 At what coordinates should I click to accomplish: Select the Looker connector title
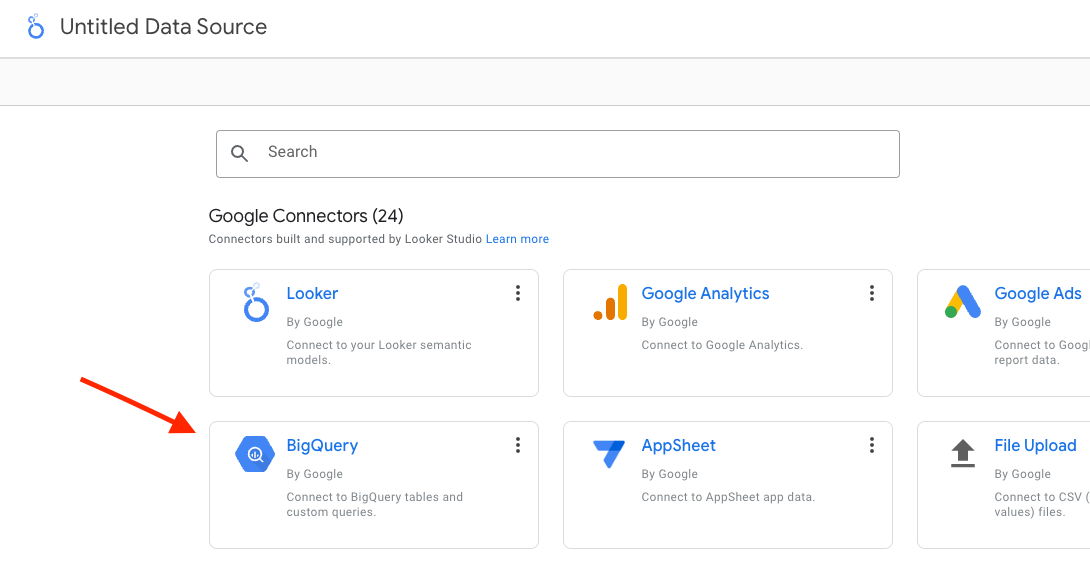coord(312,293)
